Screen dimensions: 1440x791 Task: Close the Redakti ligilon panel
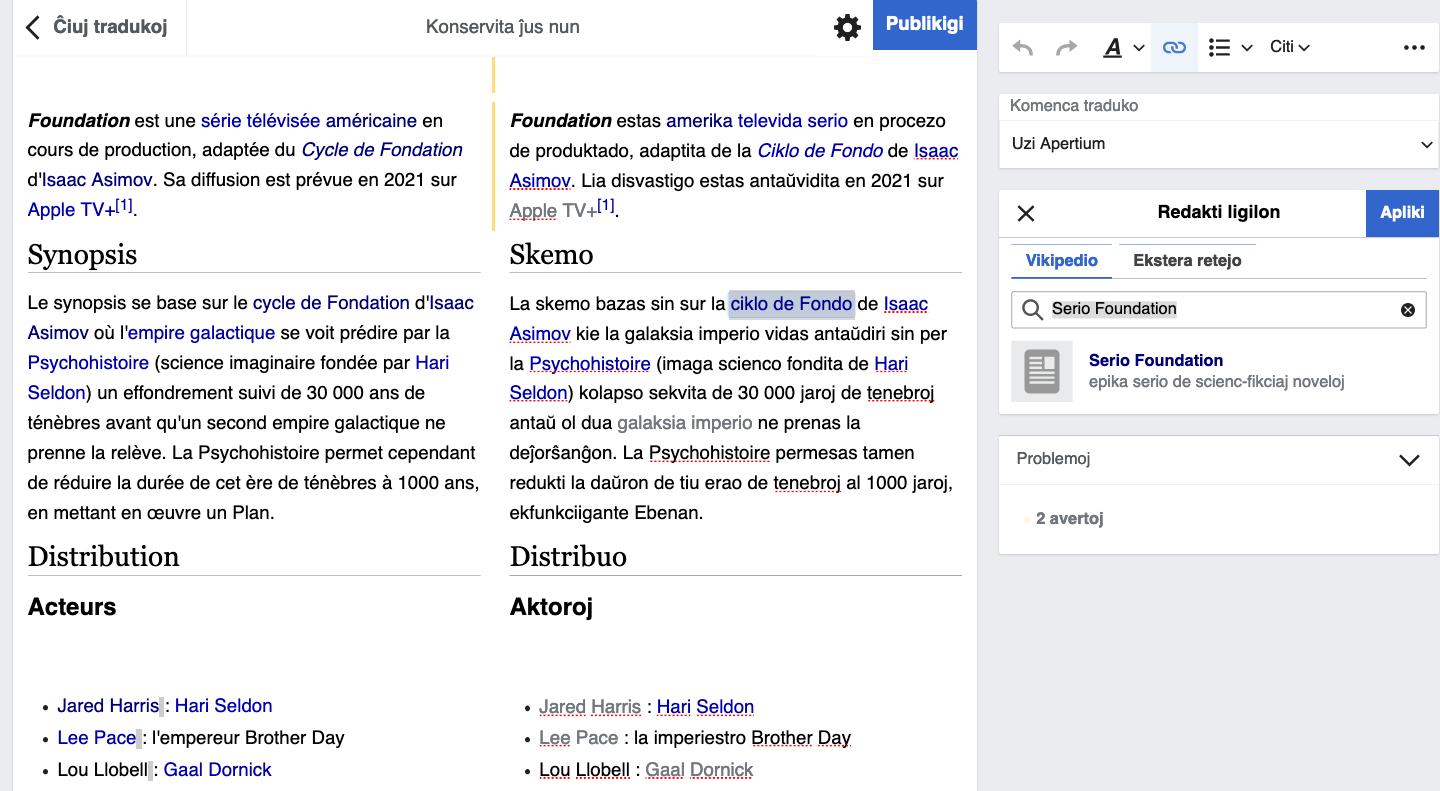point(1026,213)
